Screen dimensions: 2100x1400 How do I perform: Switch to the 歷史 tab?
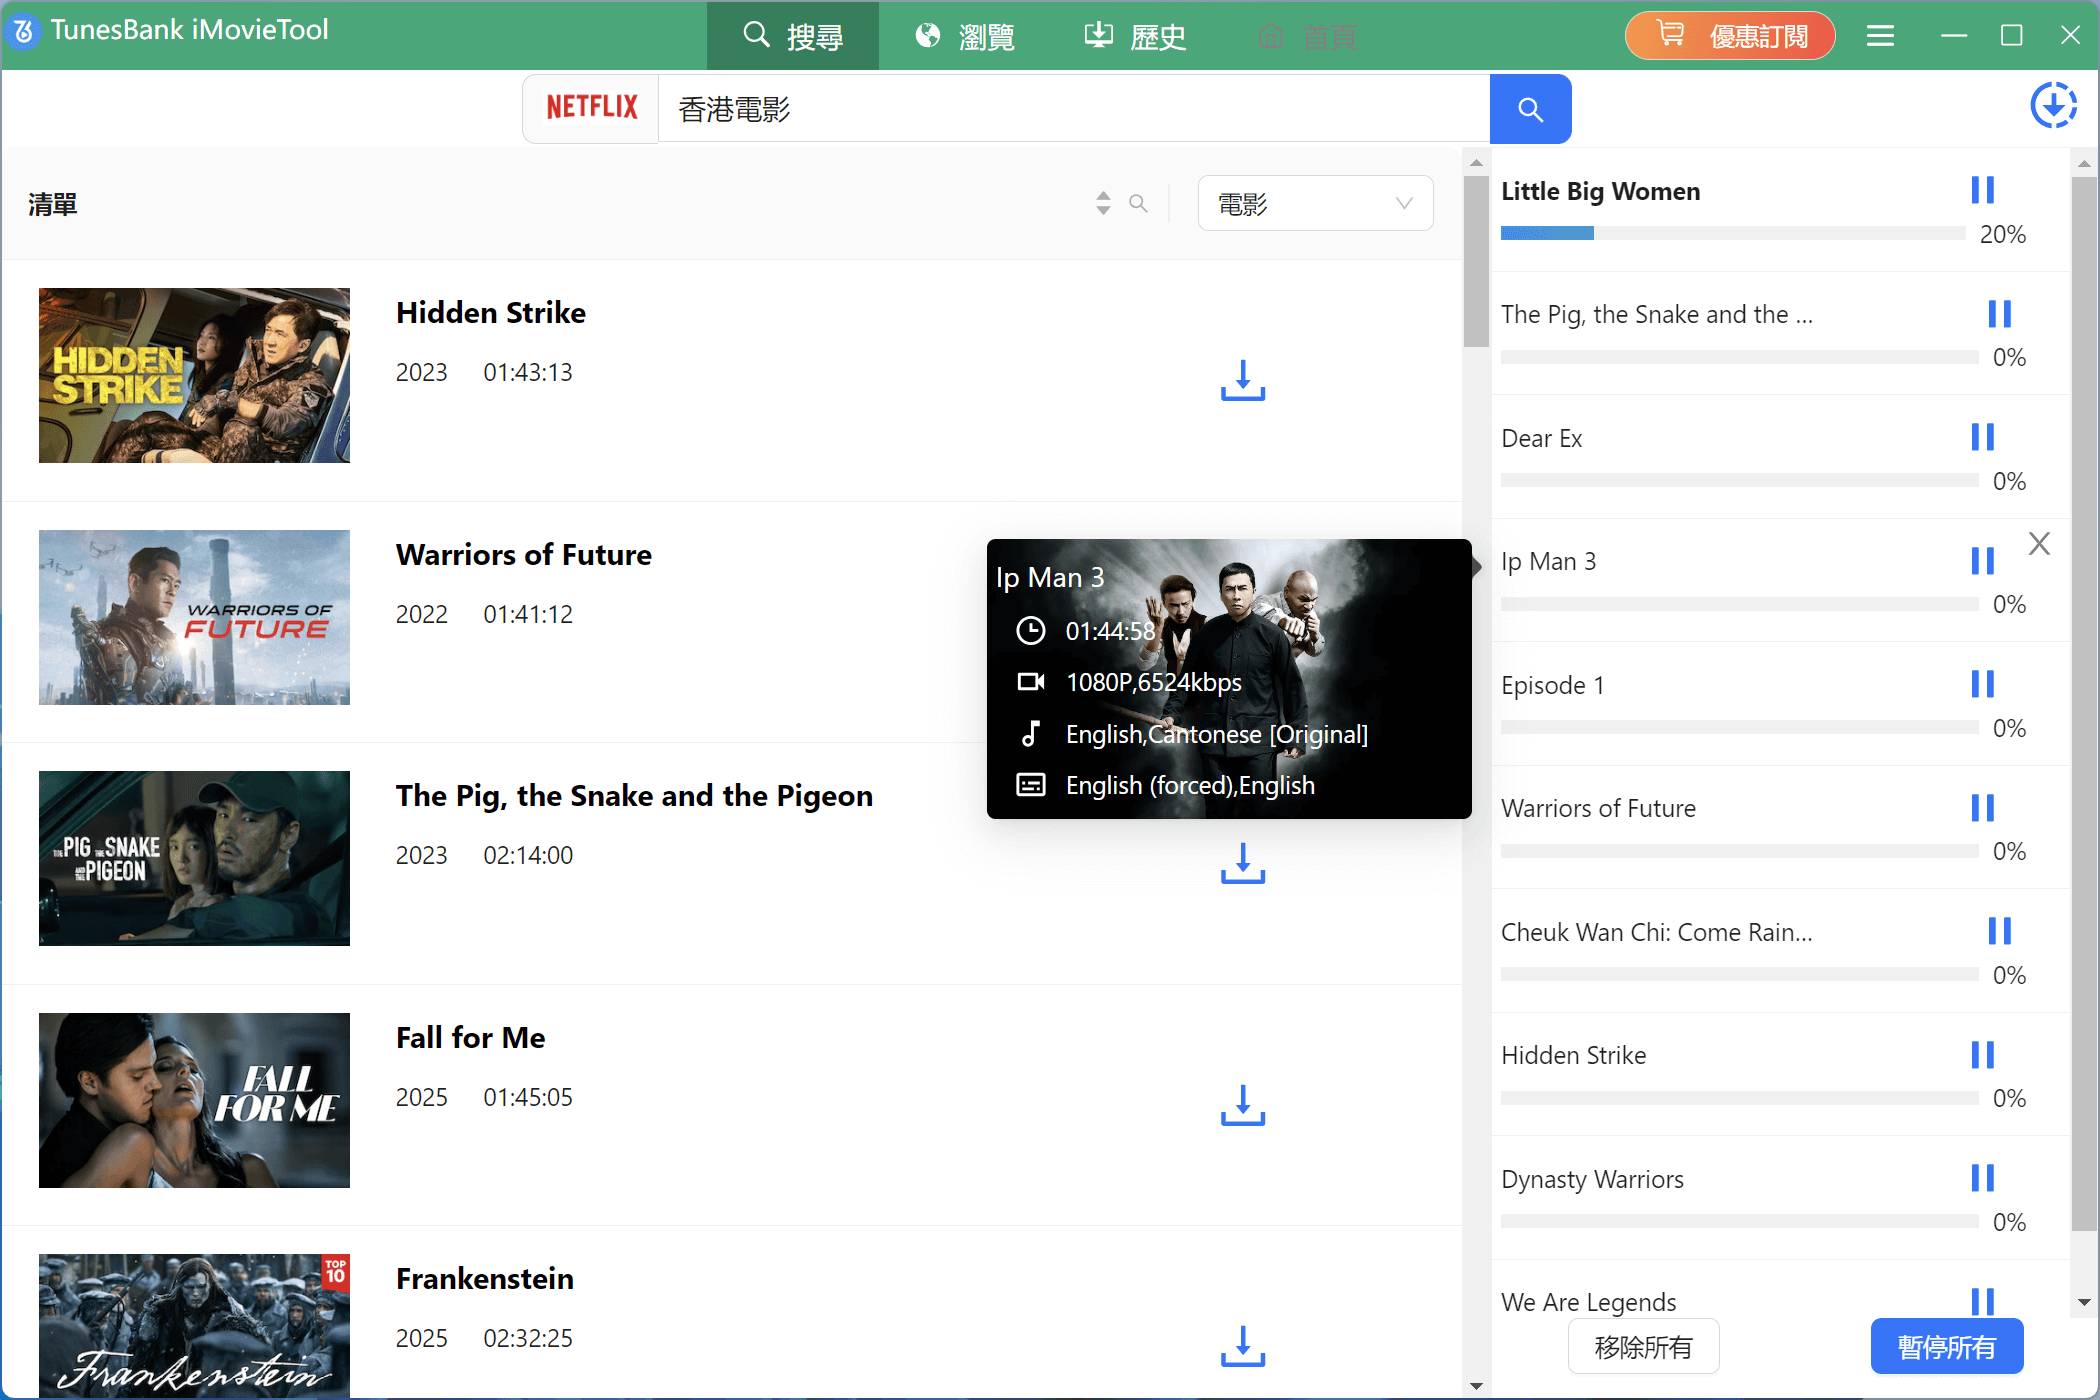[x=1136, y=37]
